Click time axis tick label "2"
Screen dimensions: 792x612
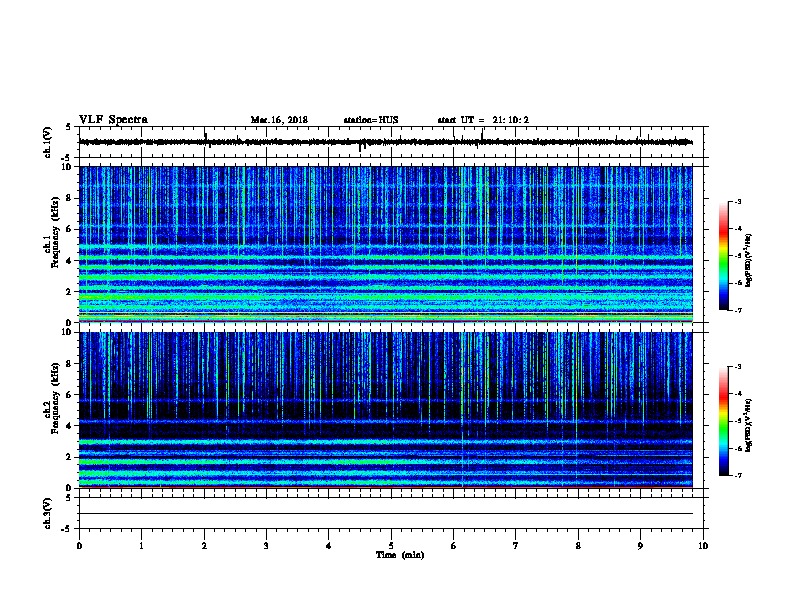point(204,545)
